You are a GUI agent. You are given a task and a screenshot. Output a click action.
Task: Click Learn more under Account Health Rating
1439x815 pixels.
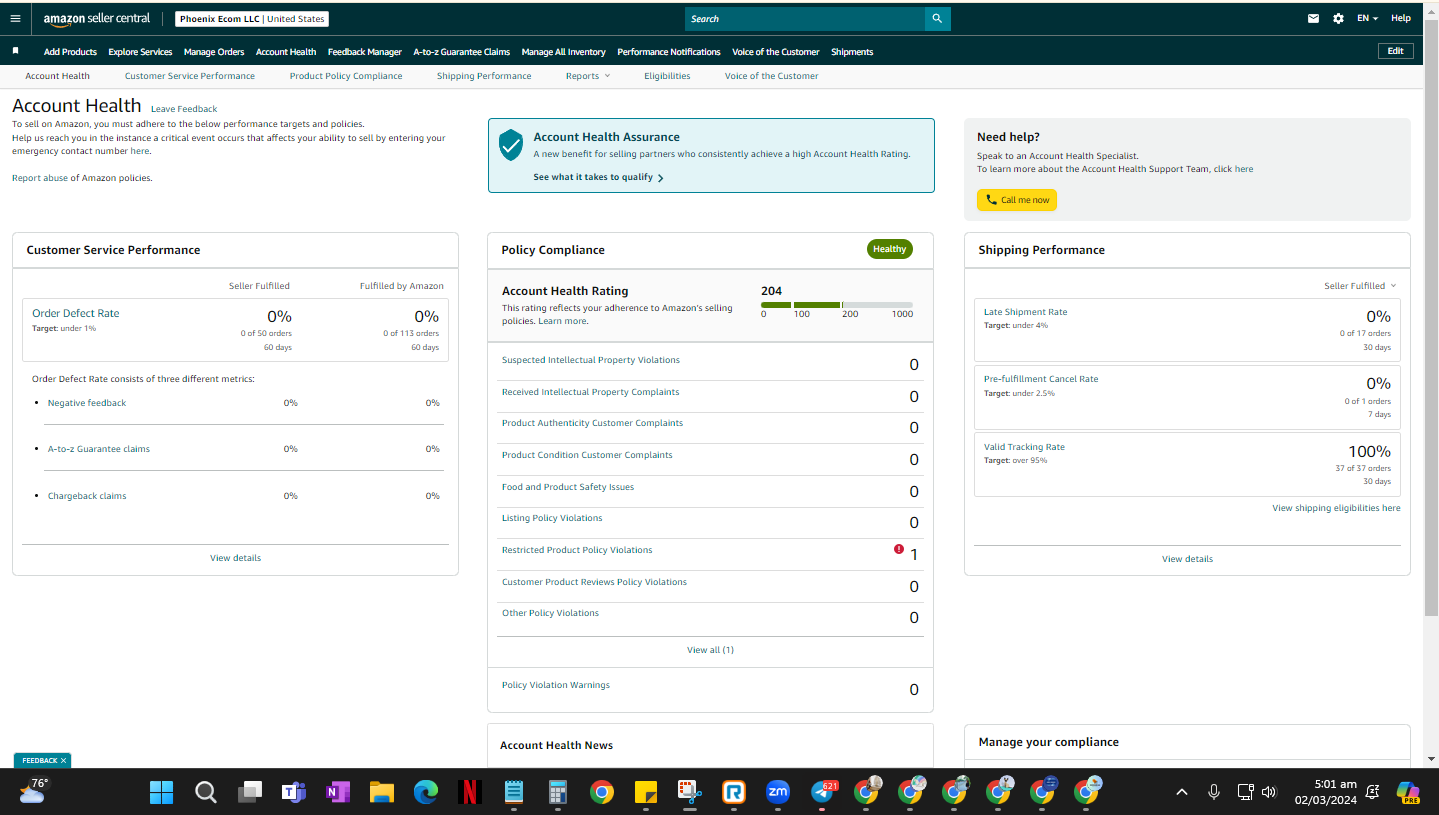tap(563, 321)
